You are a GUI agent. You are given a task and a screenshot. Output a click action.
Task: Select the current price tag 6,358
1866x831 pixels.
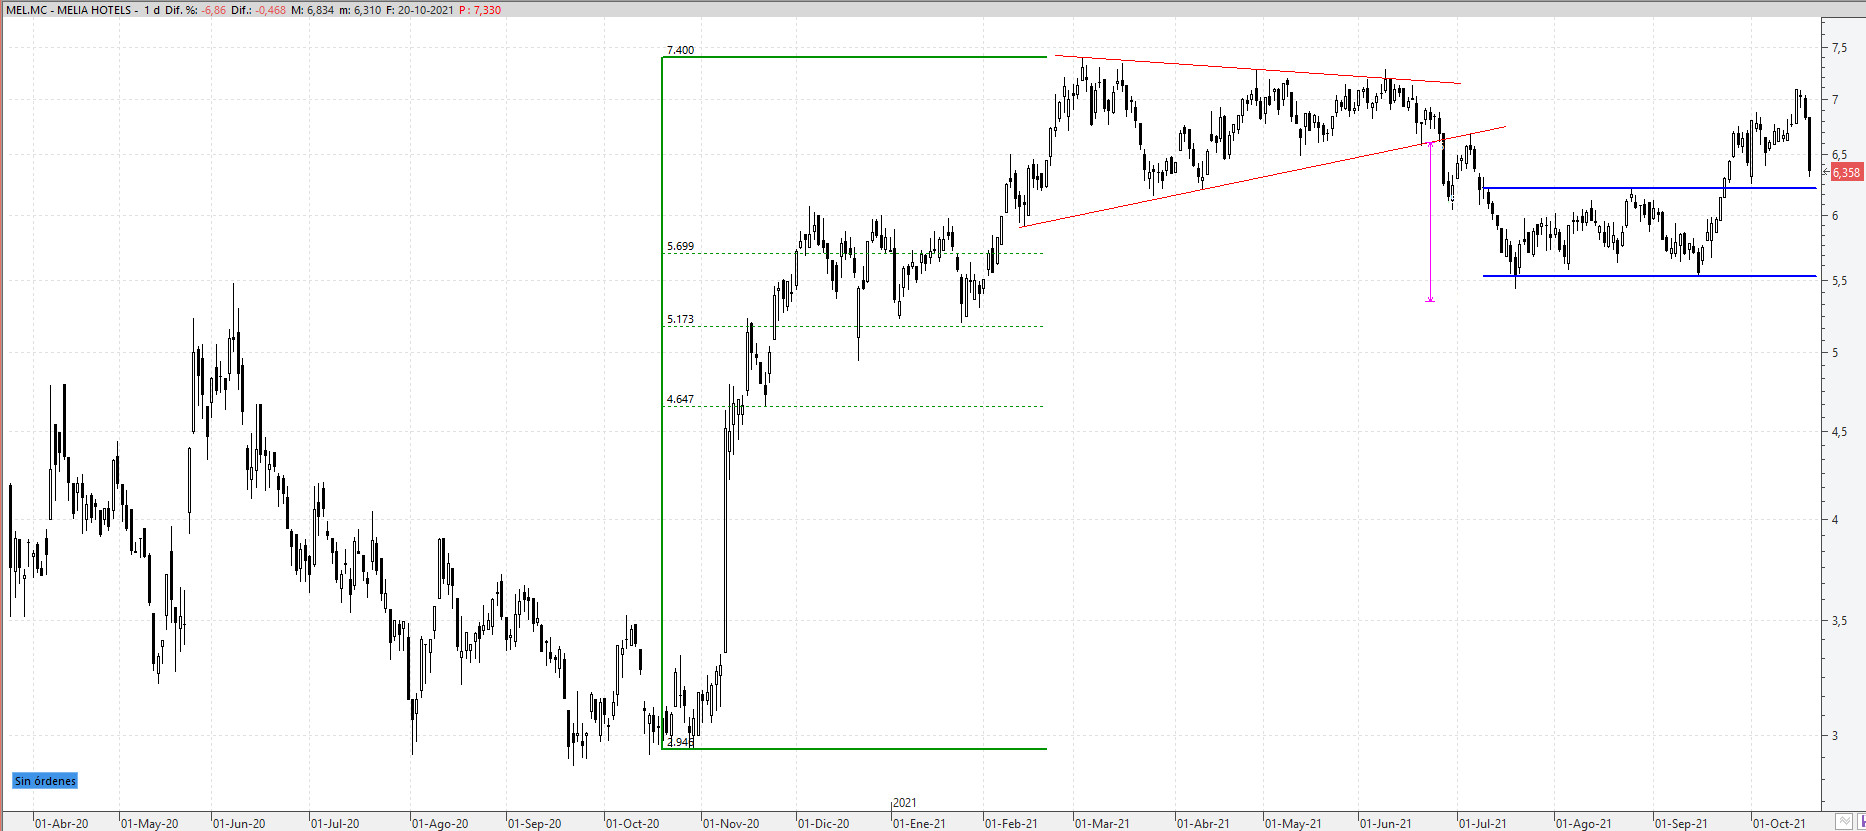pyautogui.click(x=1846, y=173)
